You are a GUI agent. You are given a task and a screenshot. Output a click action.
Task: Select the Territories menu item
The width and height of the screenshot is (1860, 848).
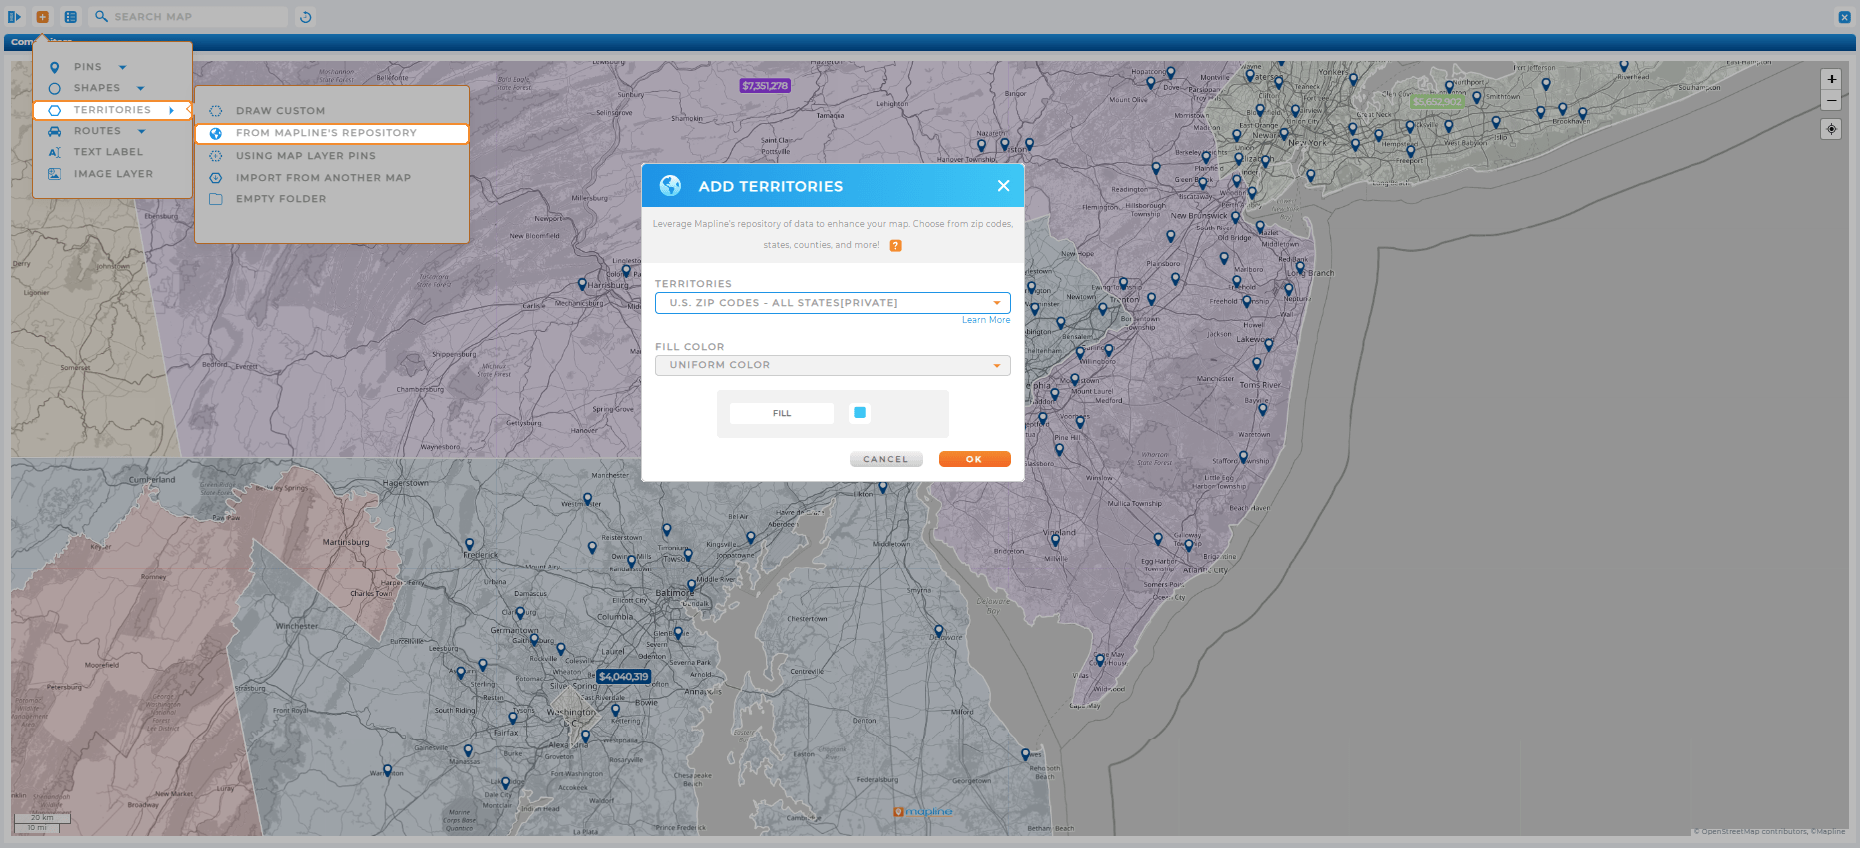[112, 110]
